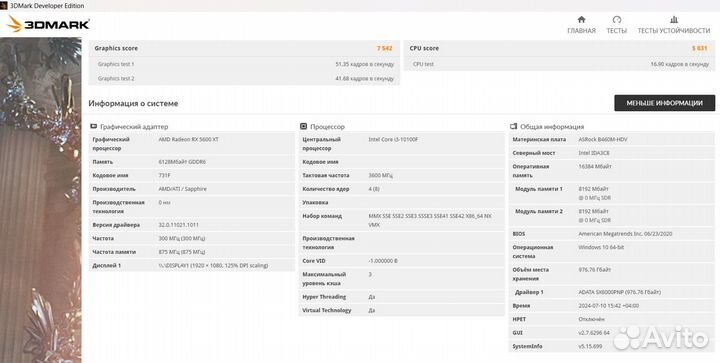Open the ТЕСТЫ УСТОЙЧИВОСТИ section
The height and width of the screenshot is (363, 720).
coord(674,25)
